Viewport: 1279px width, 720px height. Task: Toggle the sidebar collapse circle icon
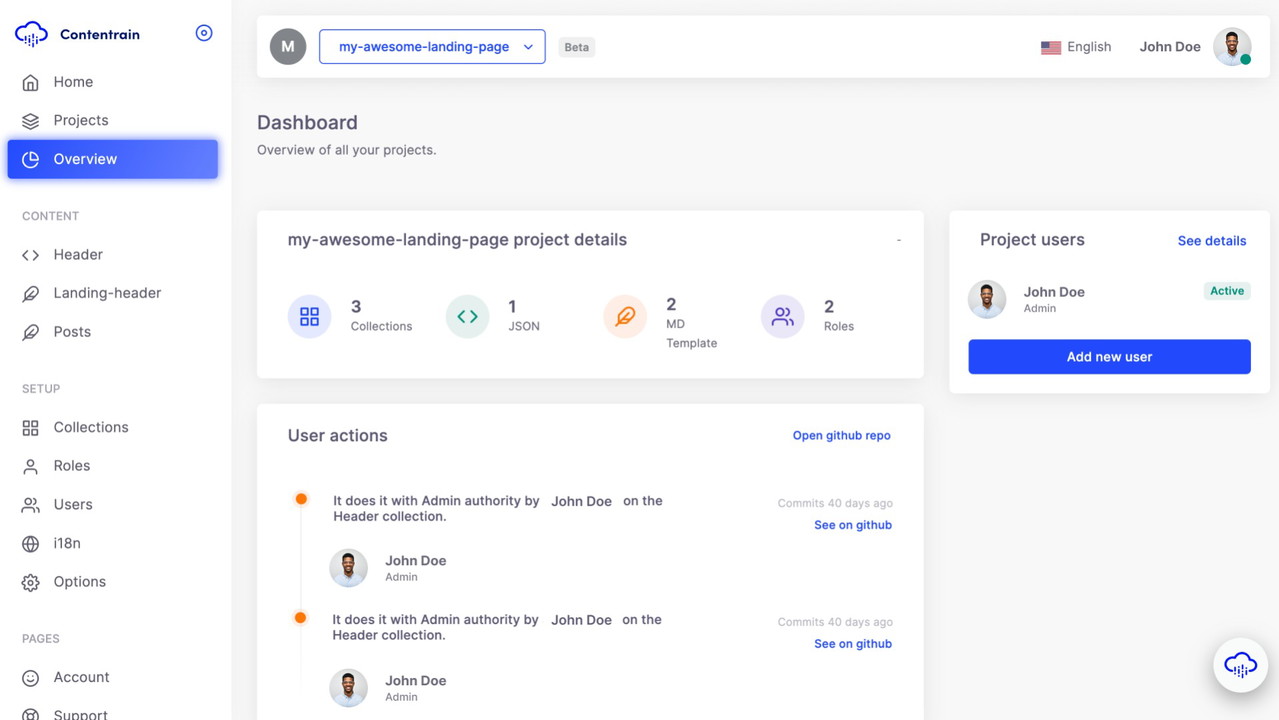pos(204,33)
